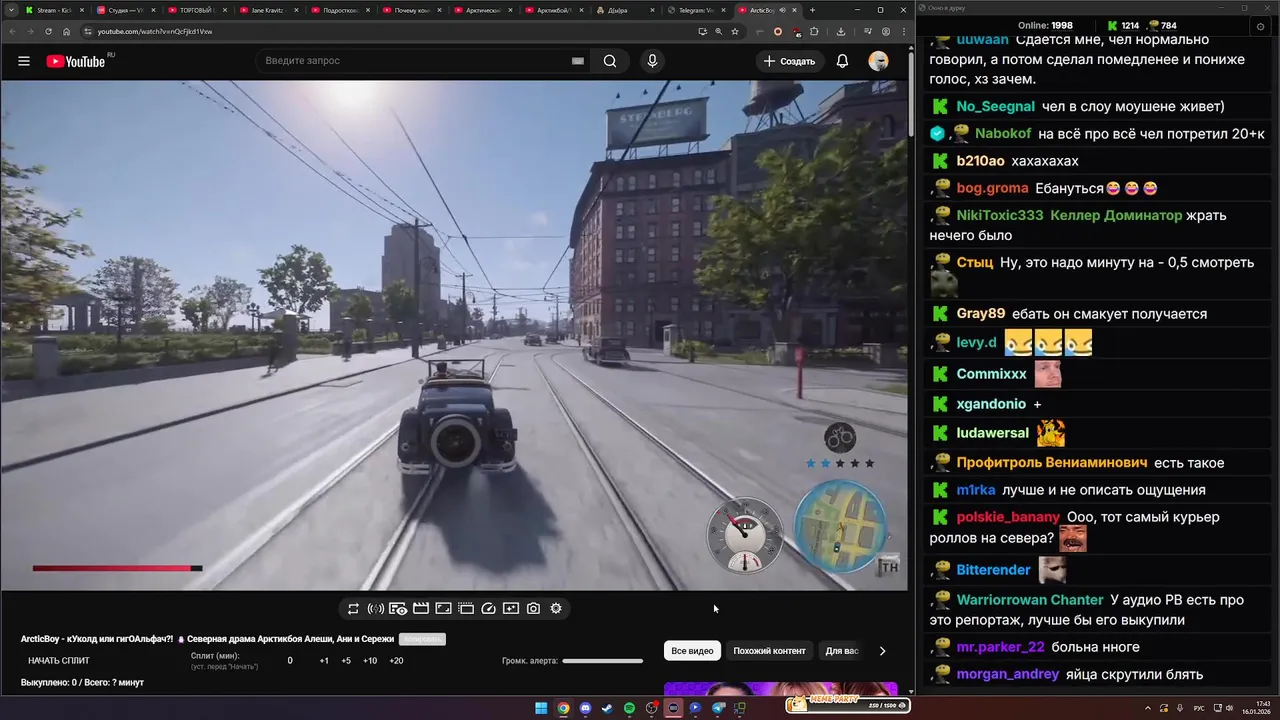Open Discord from the taskbar
This screenshot has height=720, width=1280.
585,708
